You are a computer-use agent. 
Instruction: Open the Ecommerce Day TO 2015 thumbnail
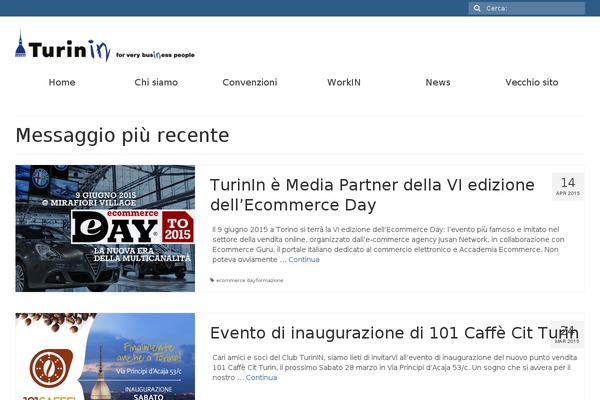click(x=105, y=228)
